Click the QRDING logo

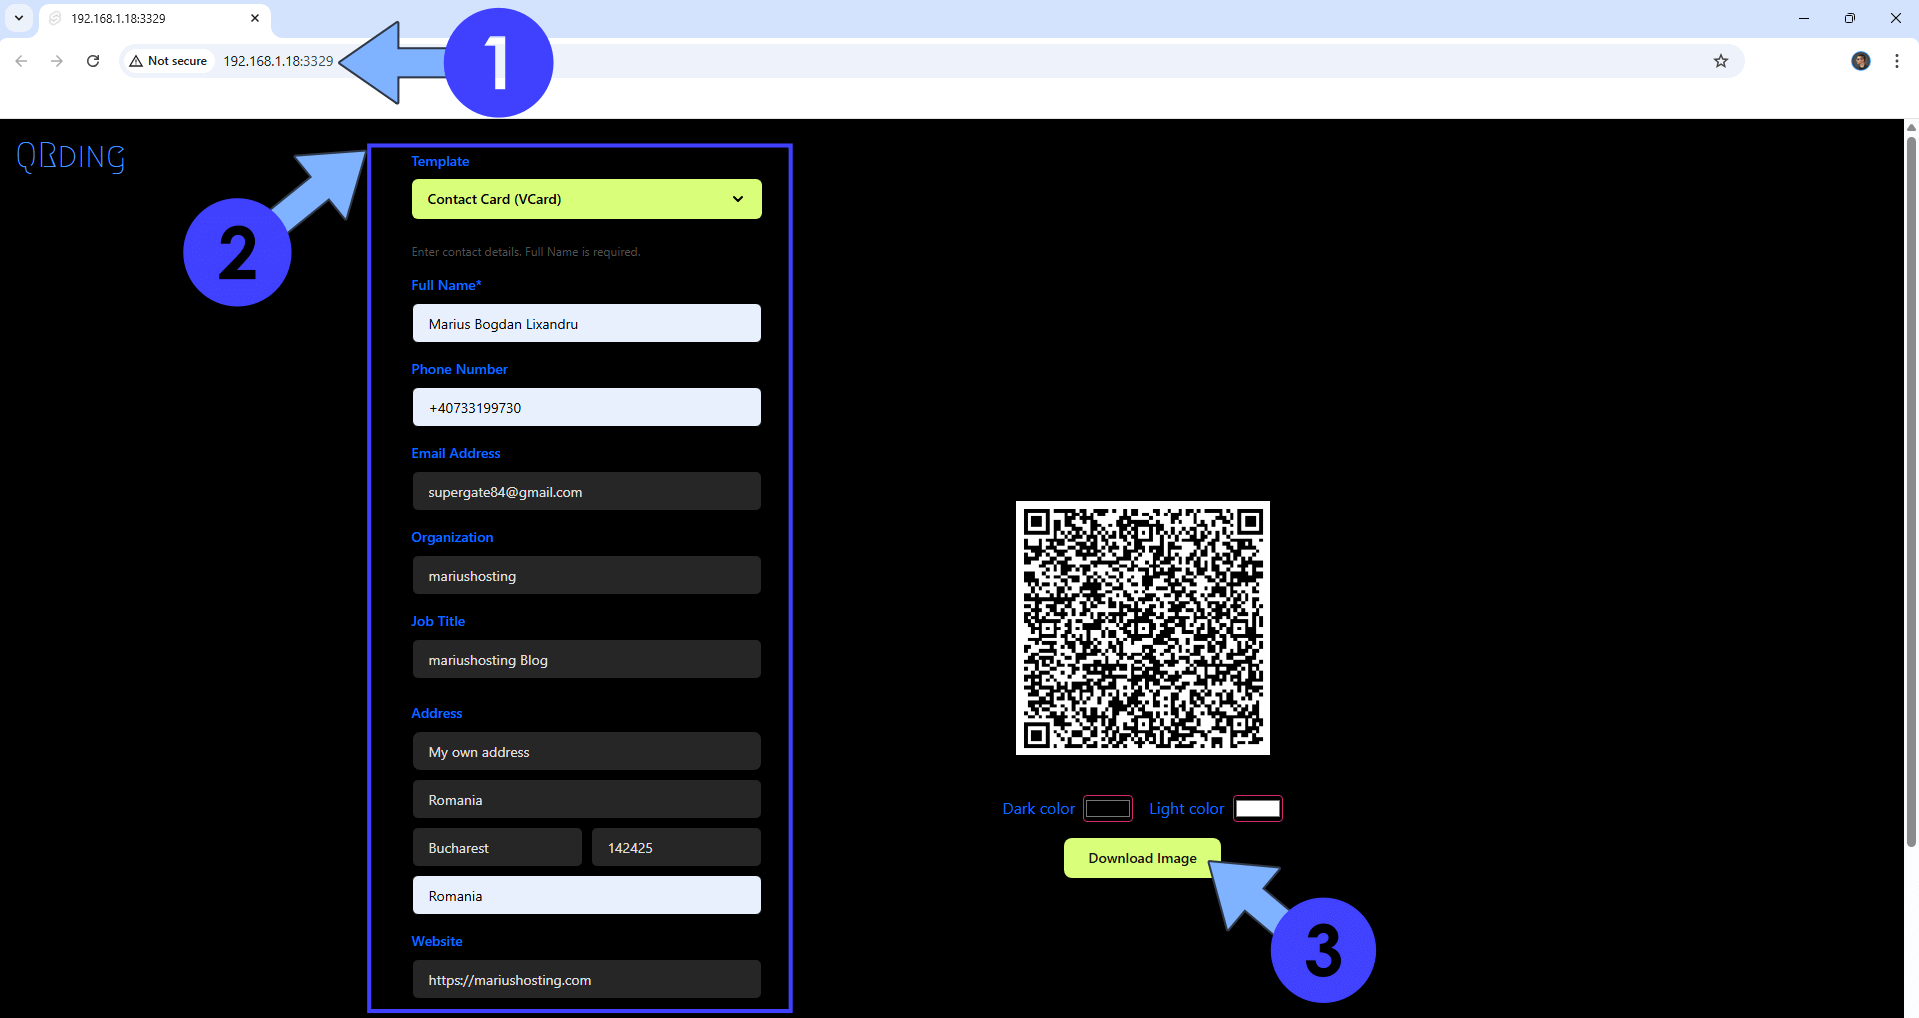click(71, 157)
